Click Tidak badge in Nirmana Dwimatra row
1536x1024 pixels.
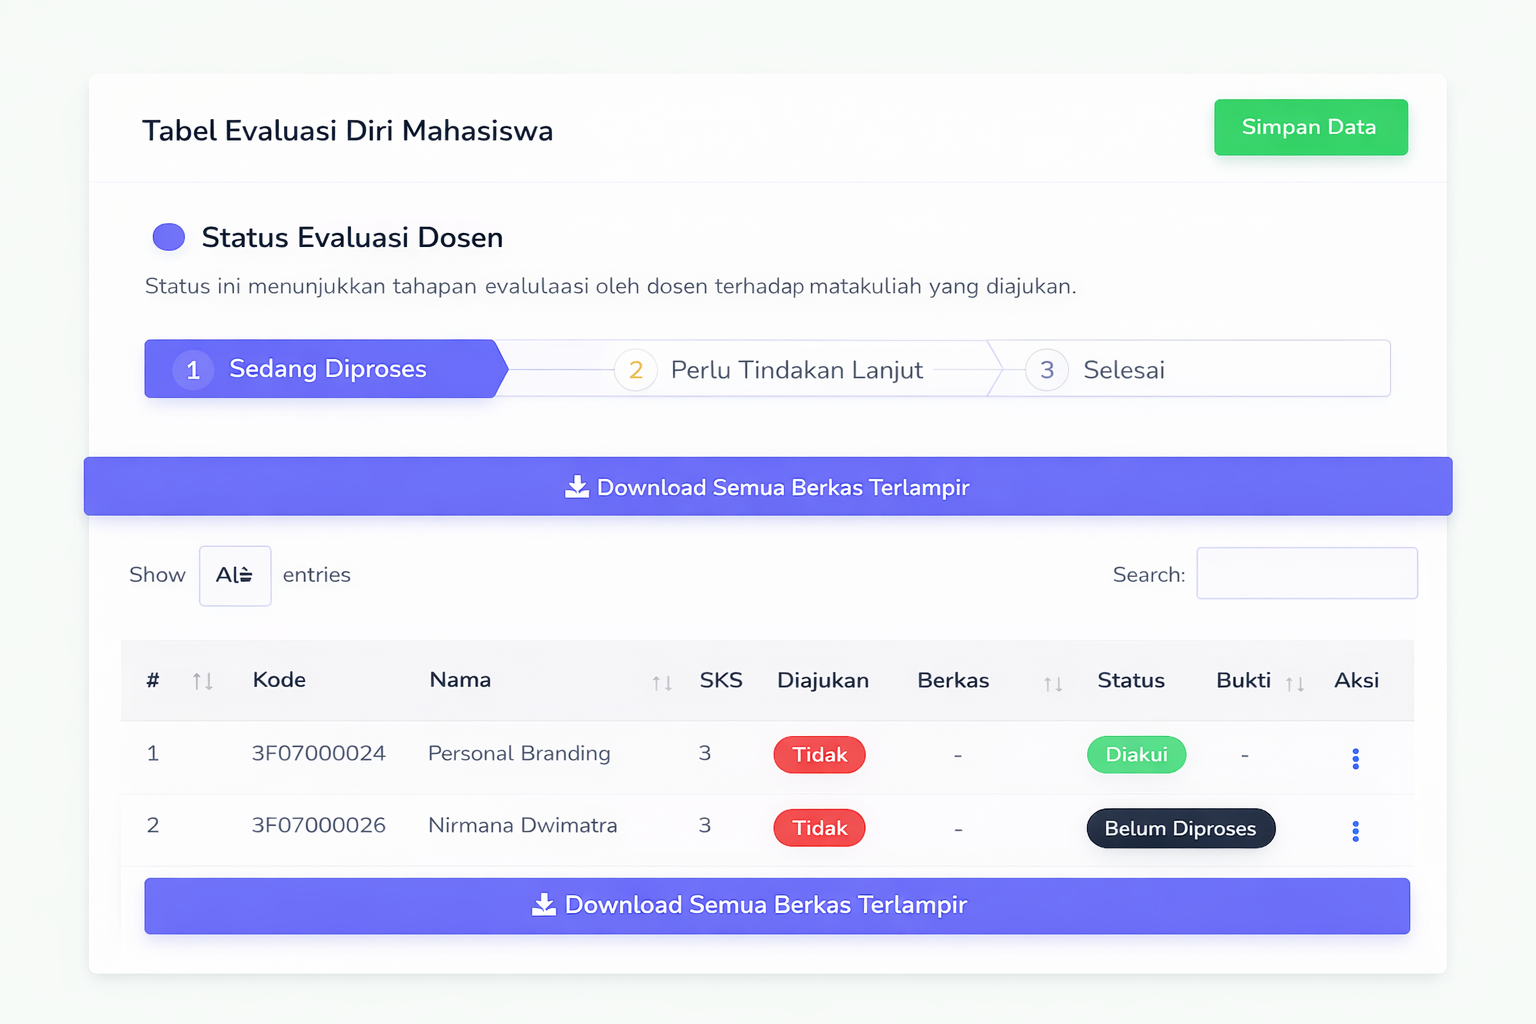tap(819, 828)
